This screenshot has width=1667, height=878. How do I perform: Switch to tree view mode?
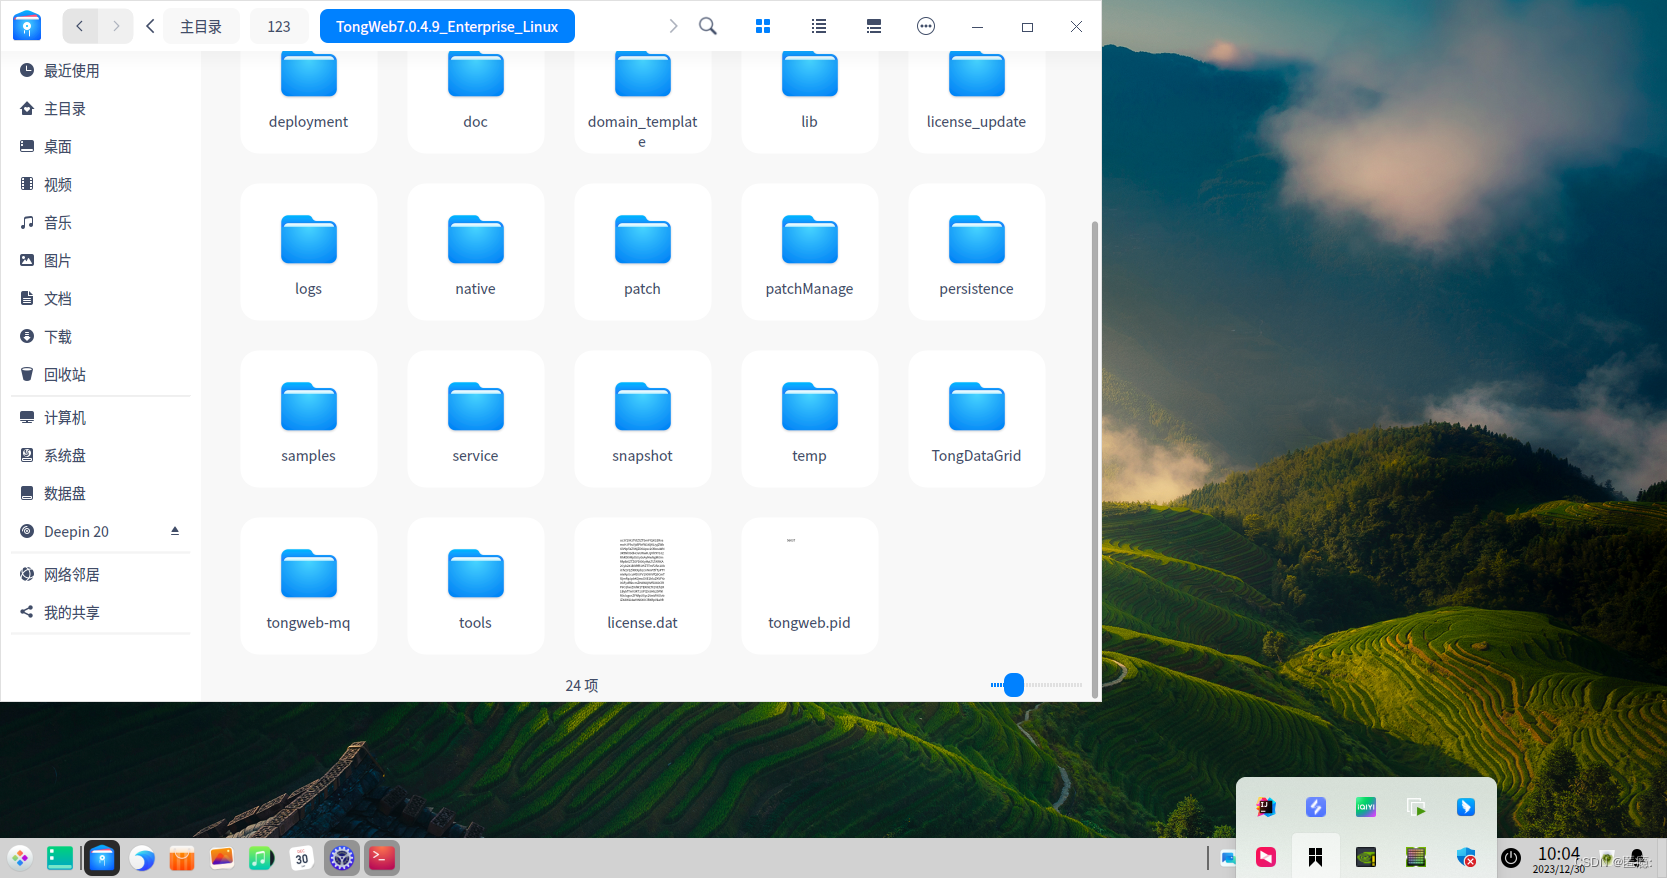[x=874, y=26]
